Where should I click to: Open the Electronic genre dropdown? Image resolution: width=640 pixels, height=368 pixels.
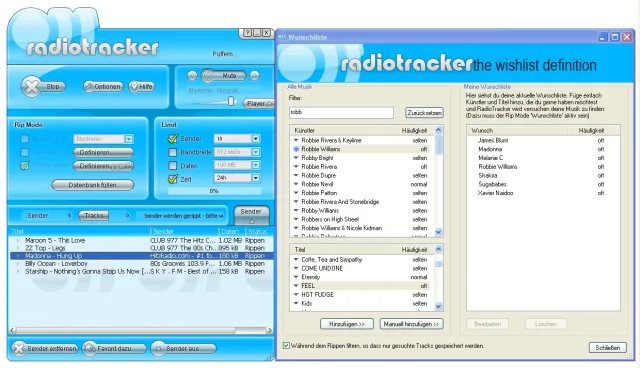(129, 139)
